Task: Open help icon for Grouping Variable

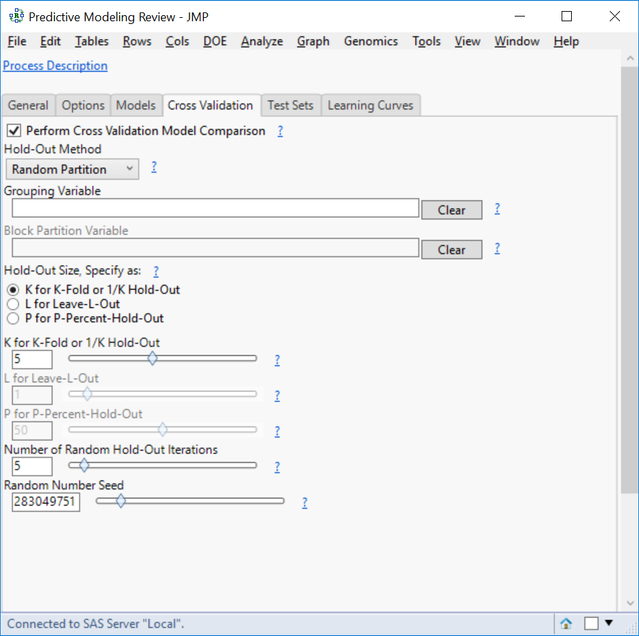Action: pos(497,209)
